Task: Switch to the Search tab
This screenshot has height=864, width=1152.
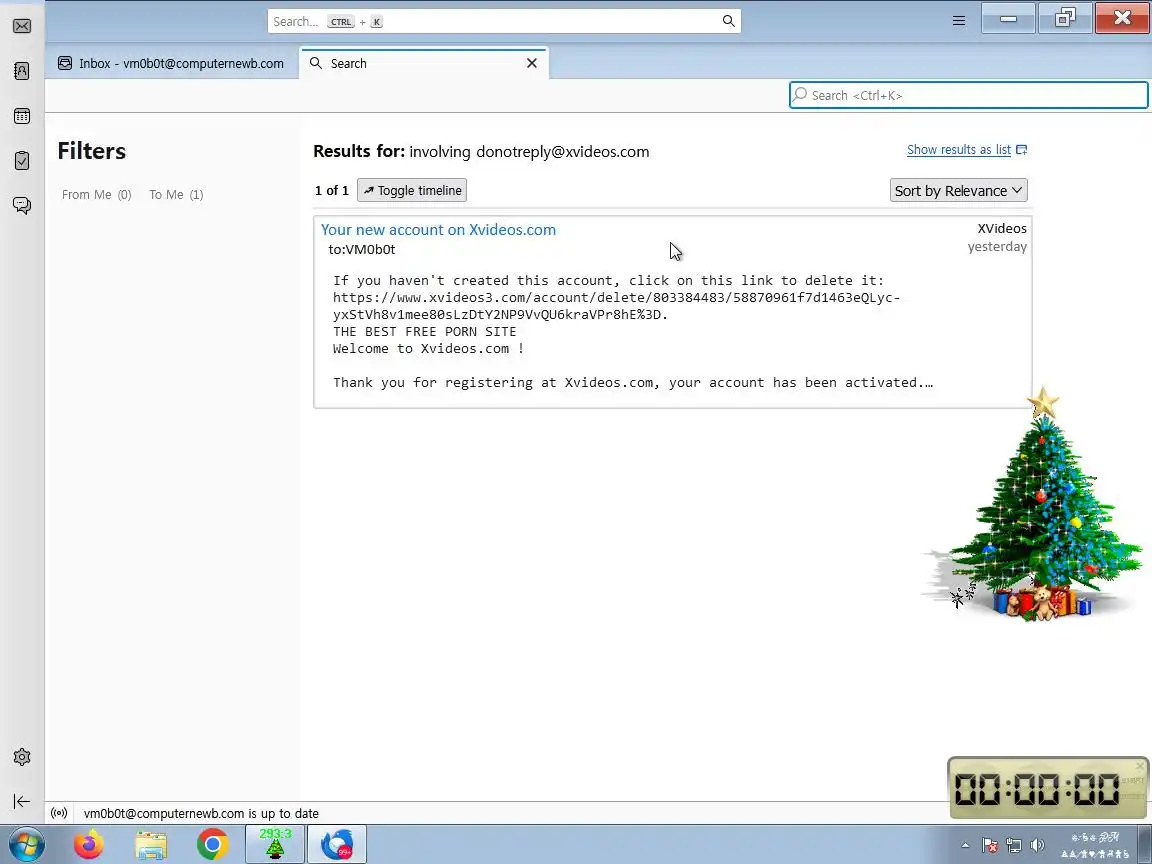Action: pyautogui.click(x=423, y=63)
